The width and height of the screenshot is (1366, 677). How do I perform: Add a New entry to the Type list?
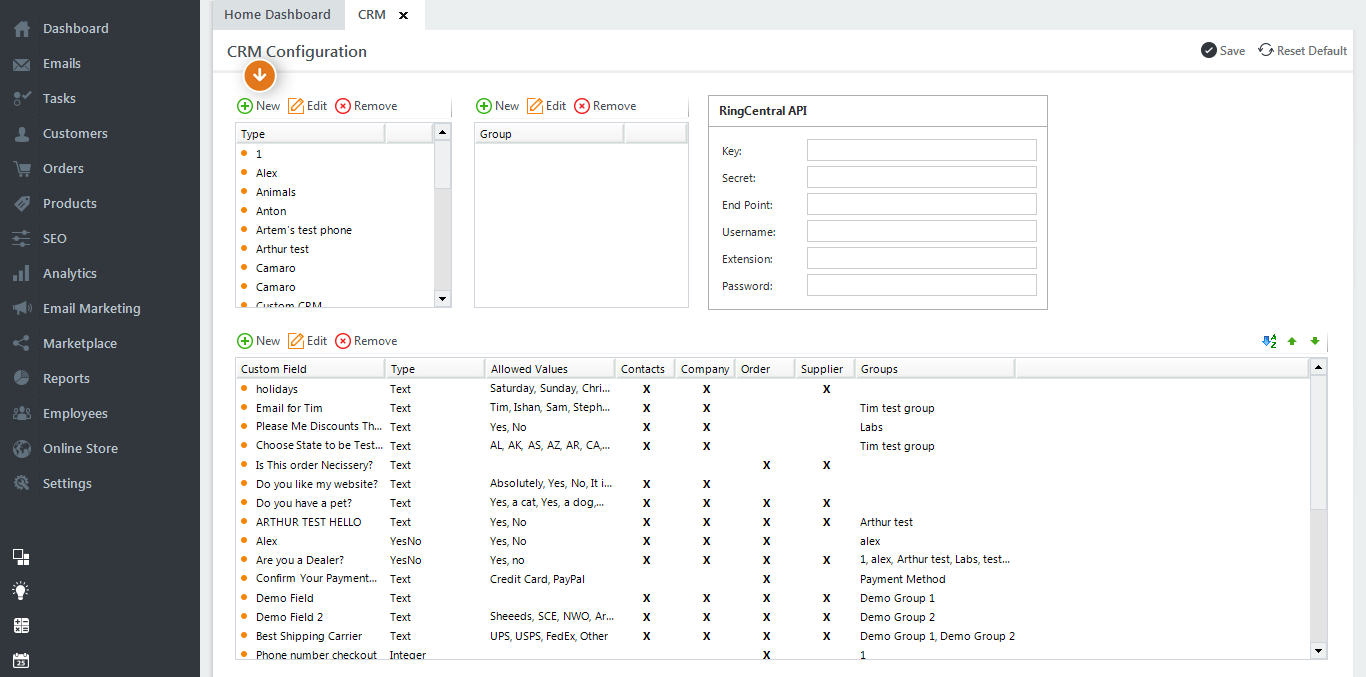[x=259, y=106]
